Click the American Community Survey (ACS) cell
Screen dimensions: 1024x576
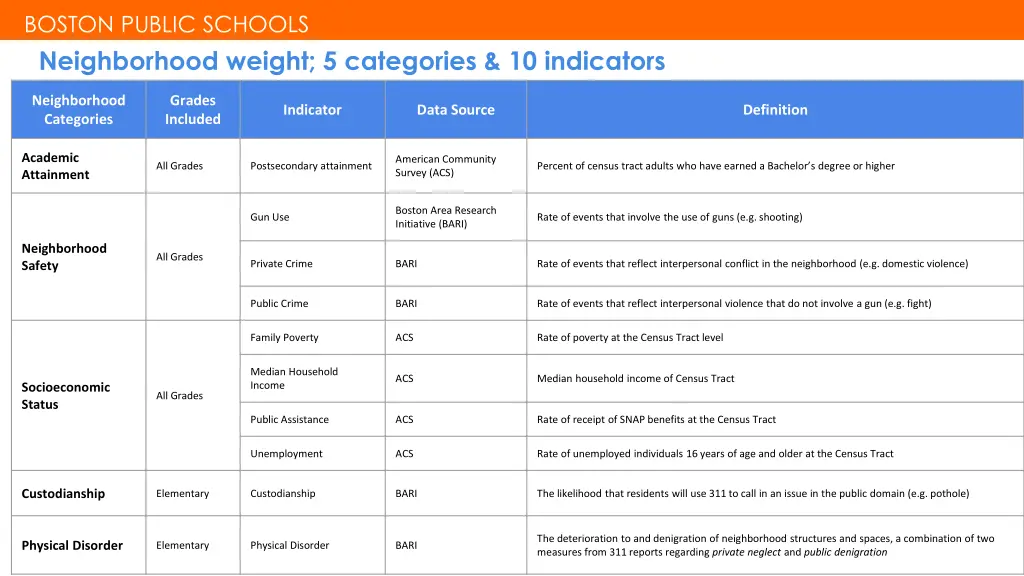(445, 166)
